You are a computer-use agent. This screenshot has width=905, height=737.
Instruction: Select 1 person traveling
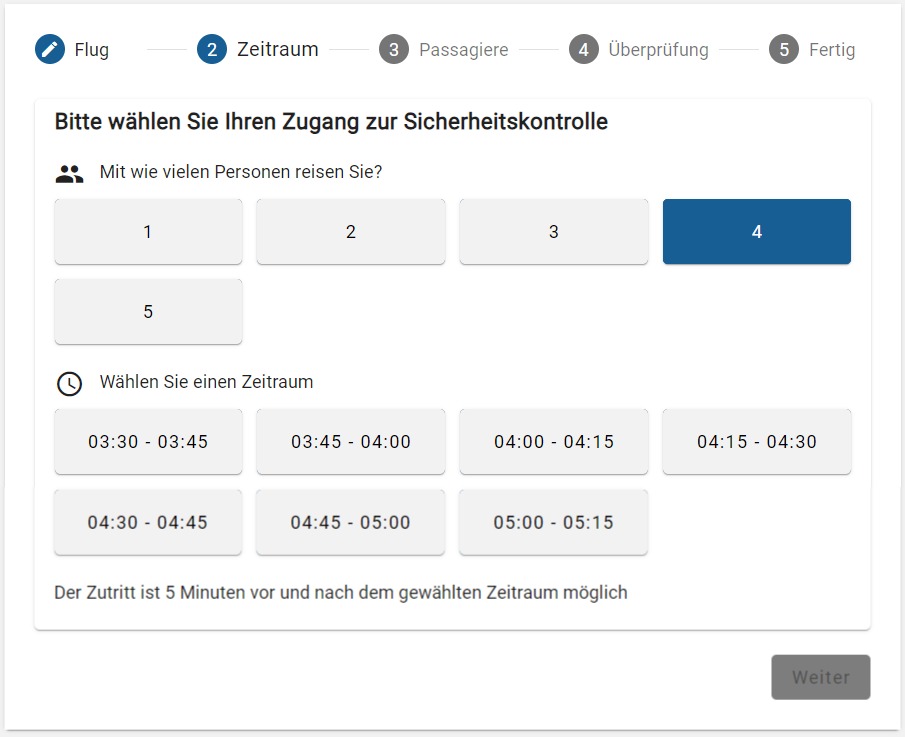(148, 232)
